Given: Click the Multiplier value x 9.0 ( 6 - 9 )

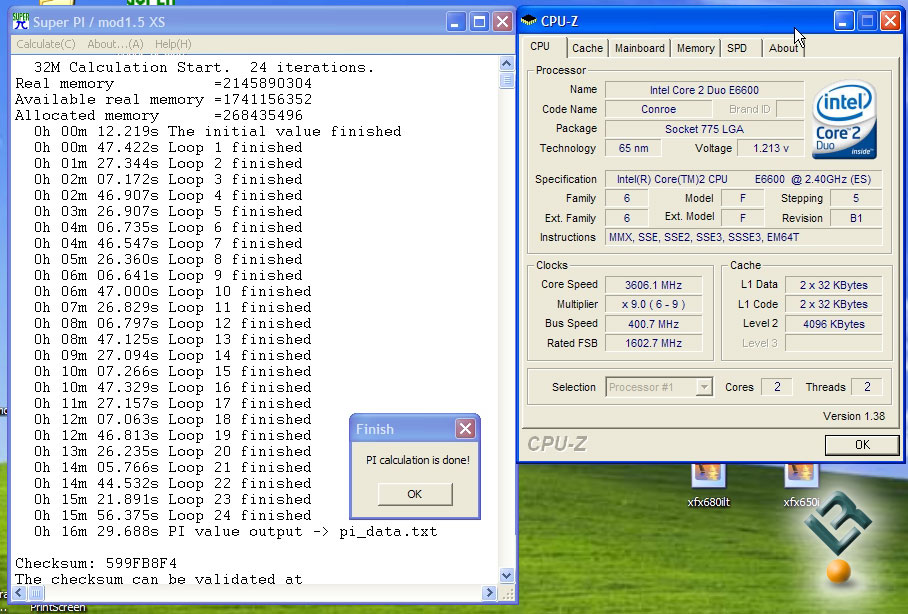Looking at the screenshot, I should click(653, 304).
